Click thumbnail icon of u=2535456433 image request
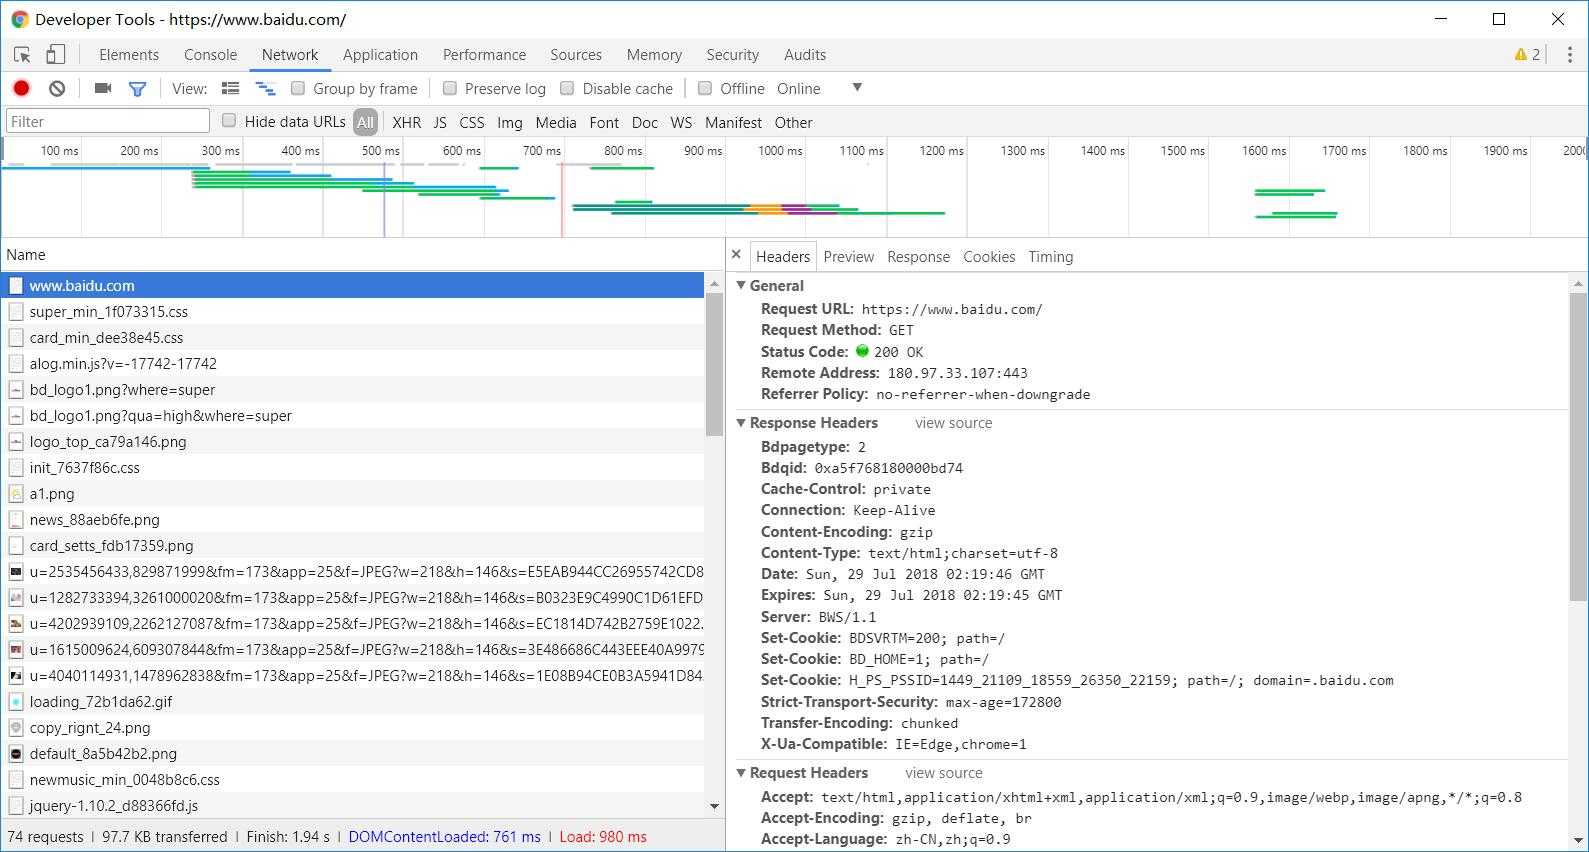1589x852 pixels. (x=16, y=571)
